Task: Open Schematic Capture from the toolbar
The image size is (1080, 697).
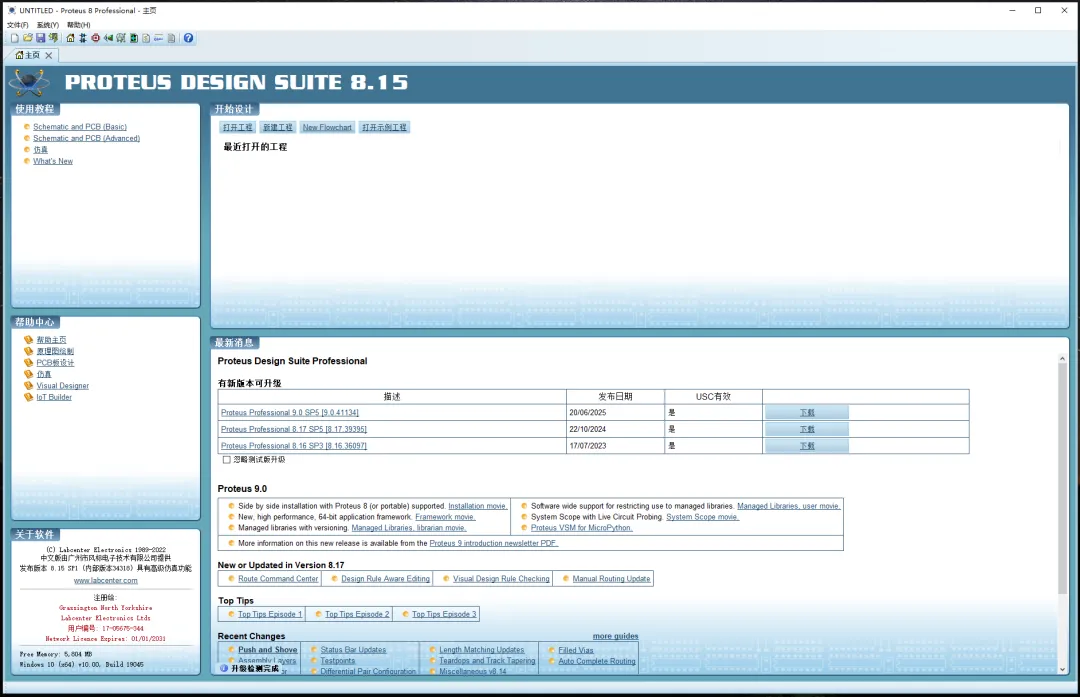Action: pyautogui.click(x=83, y=39)
